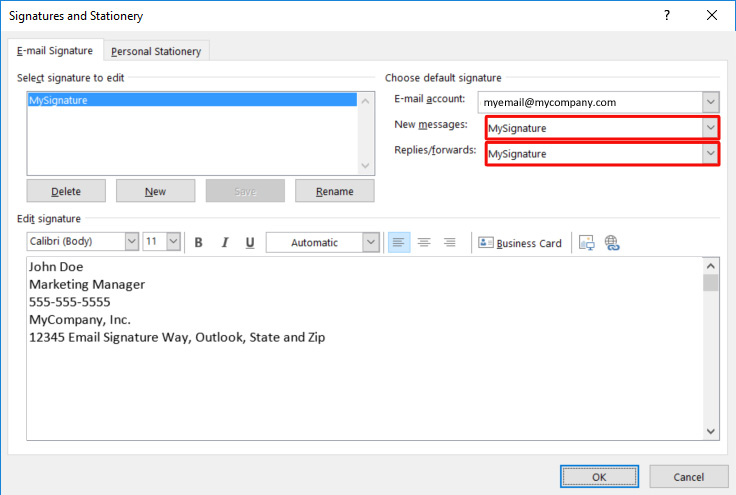Align signature text right
This screenshot has height=495, width=736.
point(450,243)
